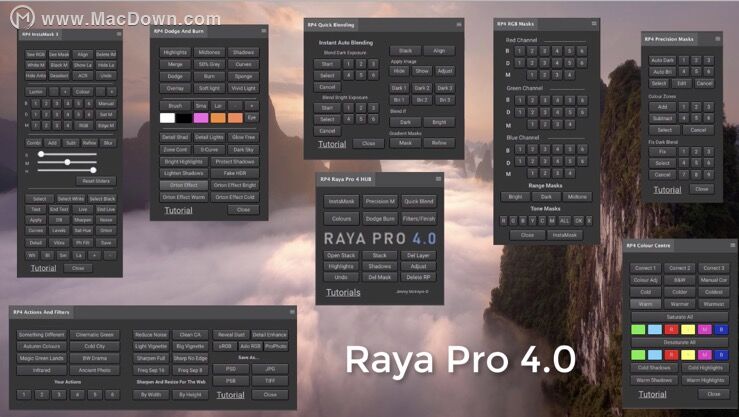
Task: Click Dark 2 in Quick Blending
Action: click(422, 88)
